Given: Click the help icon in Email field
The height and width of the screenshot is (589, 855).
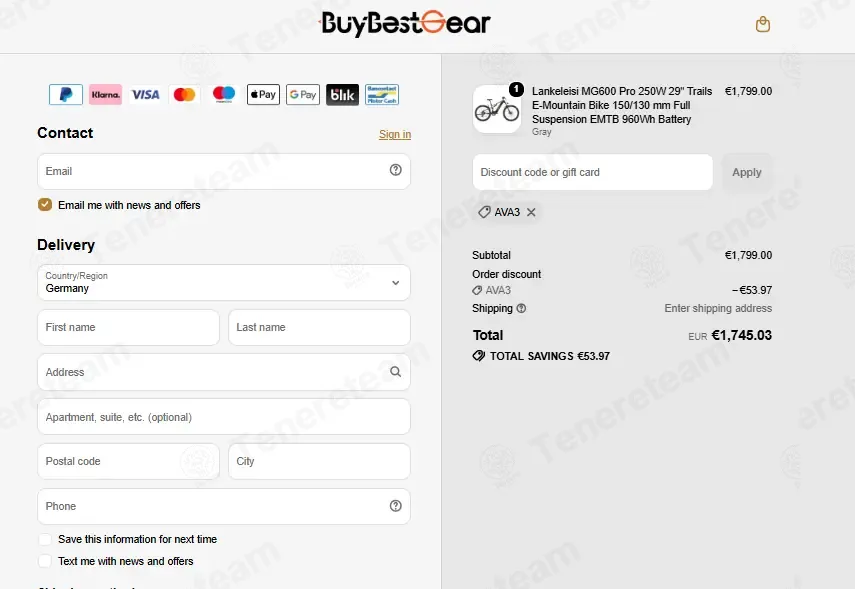Looking at the screenshot, I should pos(395,170).
